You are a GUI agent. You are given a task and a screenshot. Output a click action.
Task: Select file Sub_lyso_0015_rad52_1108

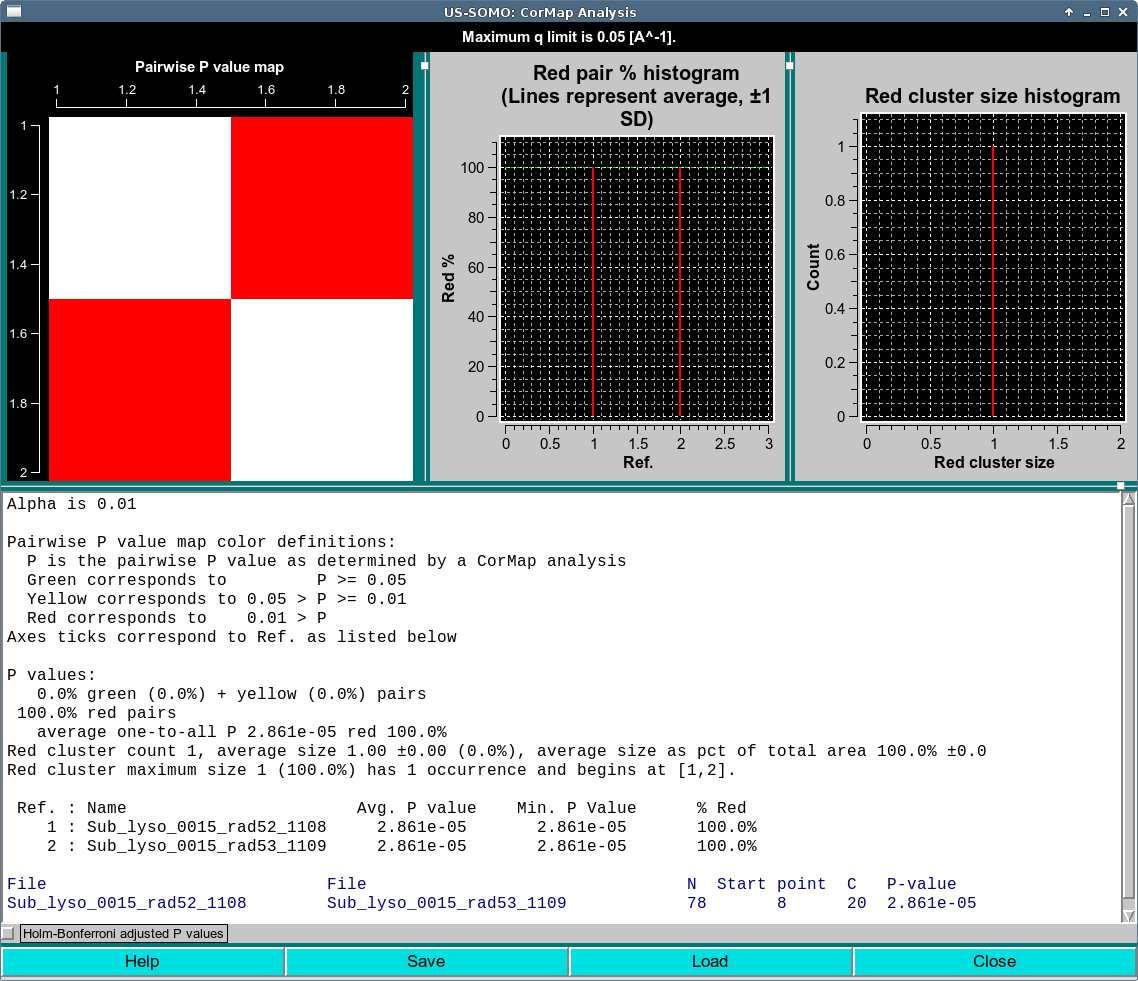click(126, 903)
